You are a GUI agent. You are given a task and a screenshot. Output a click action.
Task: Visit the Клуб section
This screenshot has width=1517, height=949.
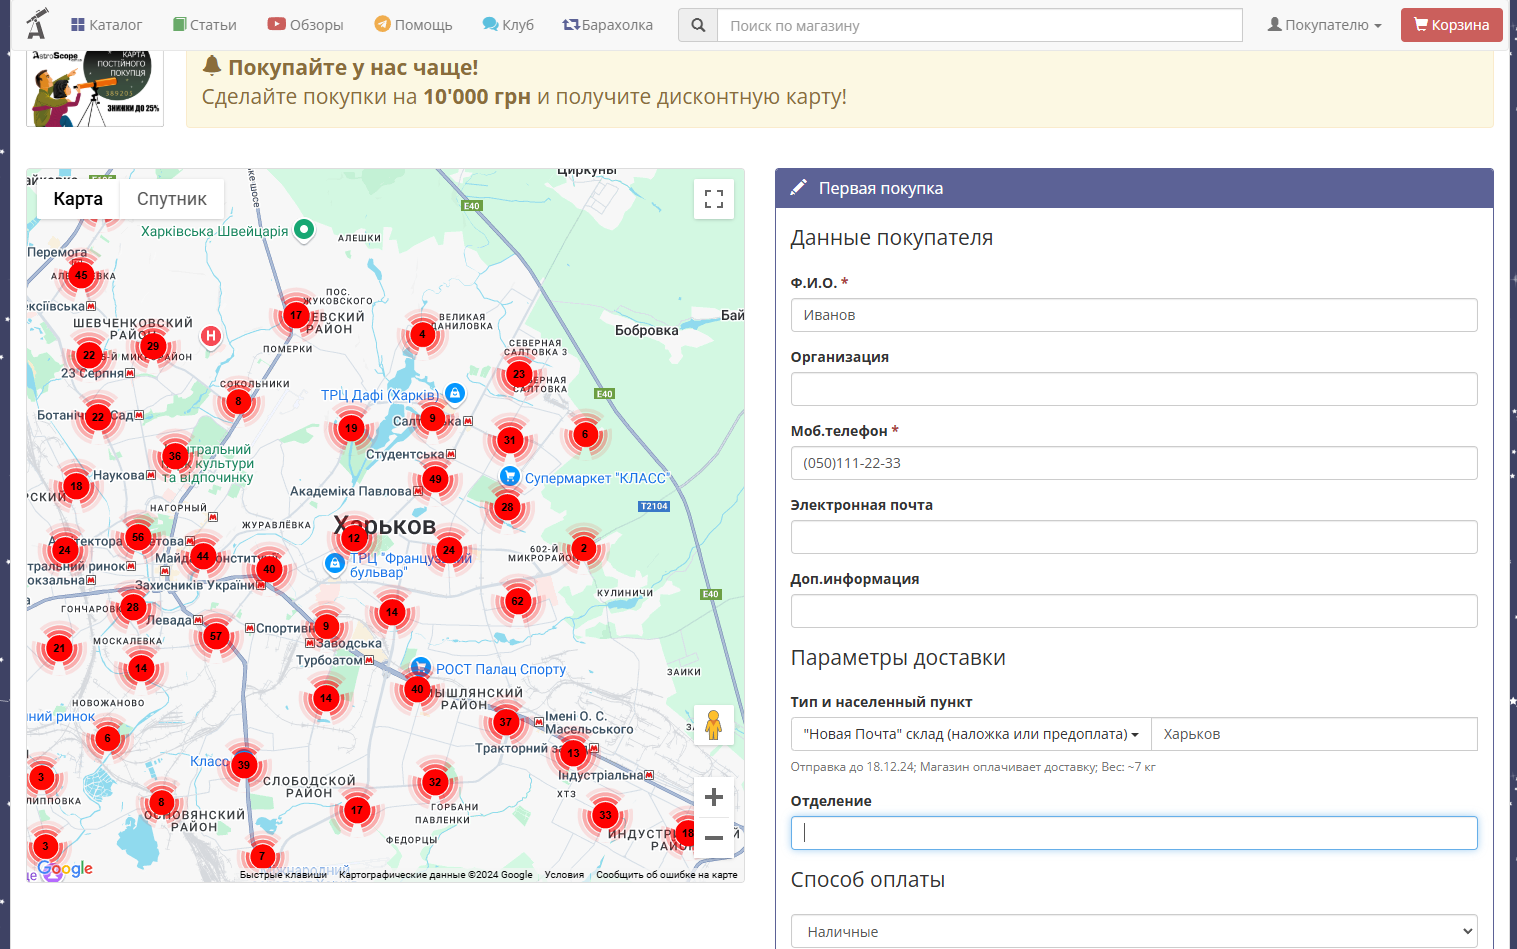508,25
